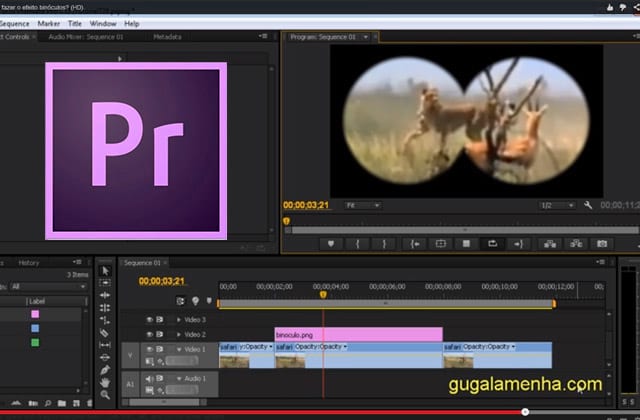Click the green label color swatch
Viewport: 640px width, 420px height.
[35, 342]
